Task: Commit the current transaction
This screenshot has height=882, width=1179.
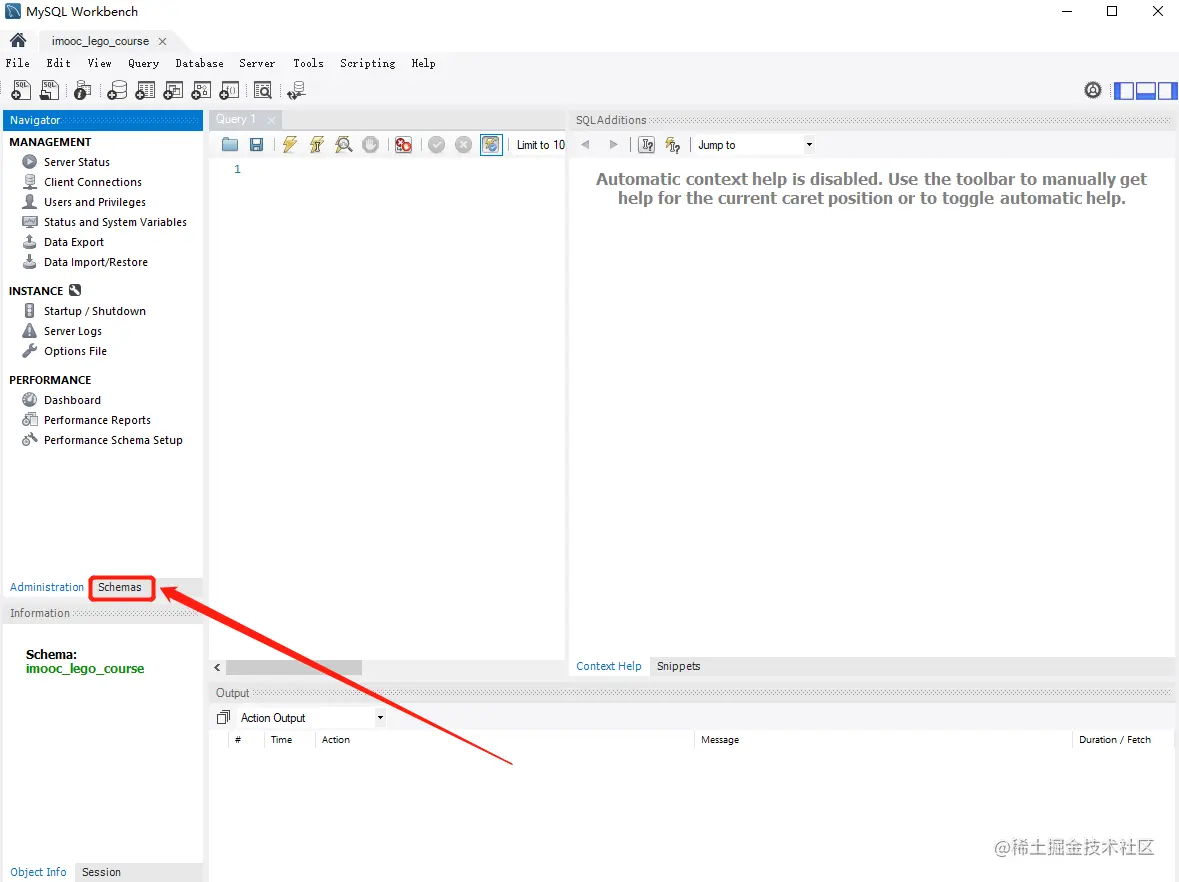Action: [x=437, y=144]
